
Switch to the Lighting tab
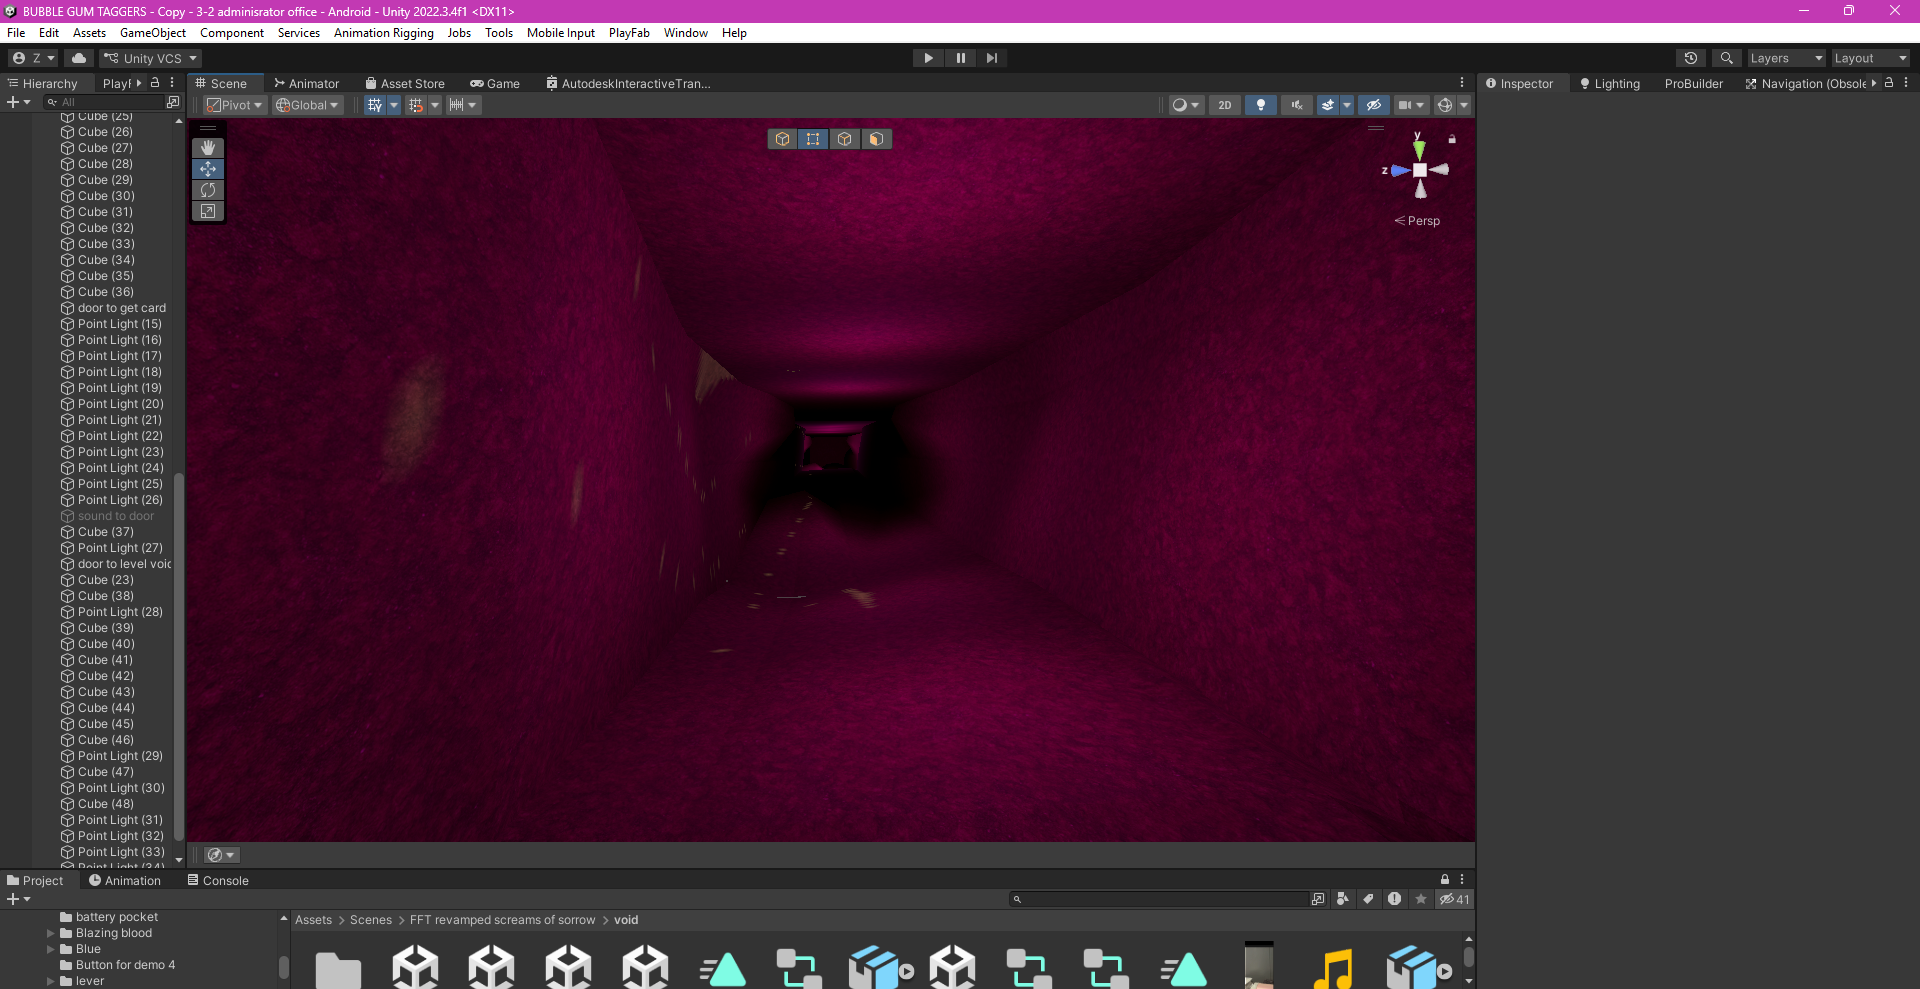pos(1610,84)
